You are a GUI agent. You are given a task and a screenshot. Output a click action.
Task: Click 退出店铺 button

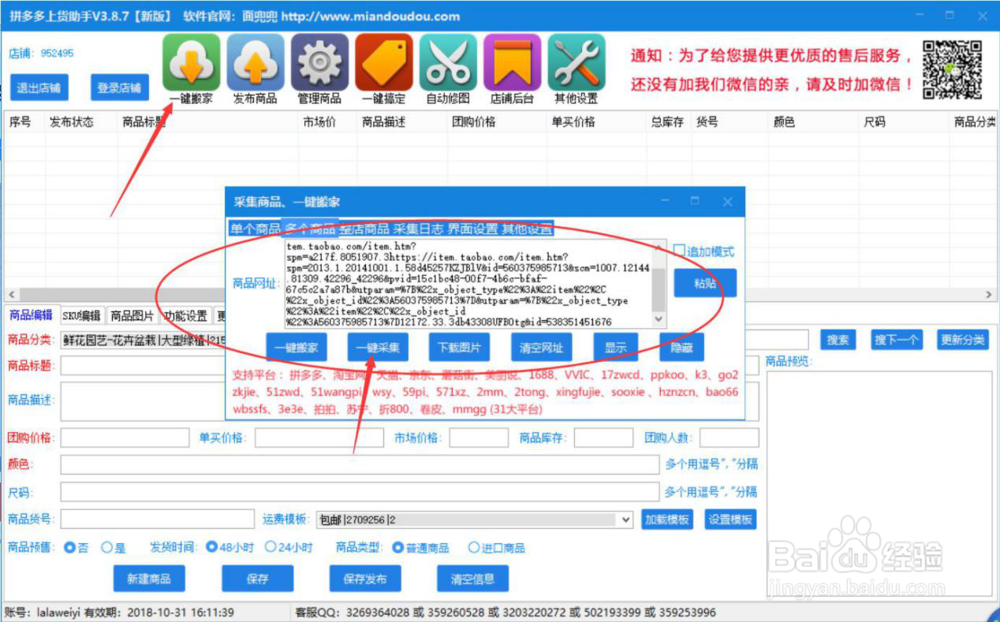click(39, 87)
